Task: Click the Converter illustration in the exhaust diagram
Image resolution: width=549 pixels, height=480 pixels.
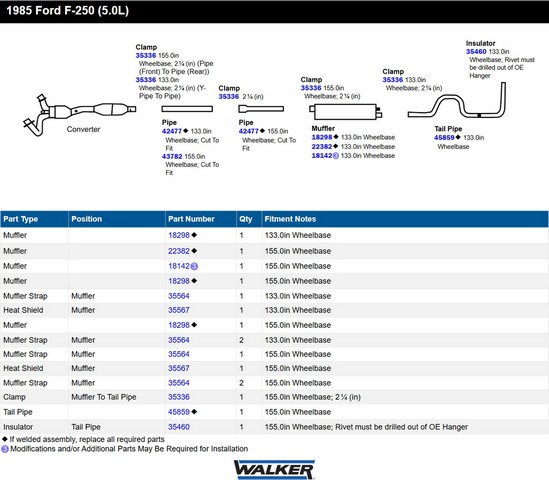Action: tap(79, 114)
